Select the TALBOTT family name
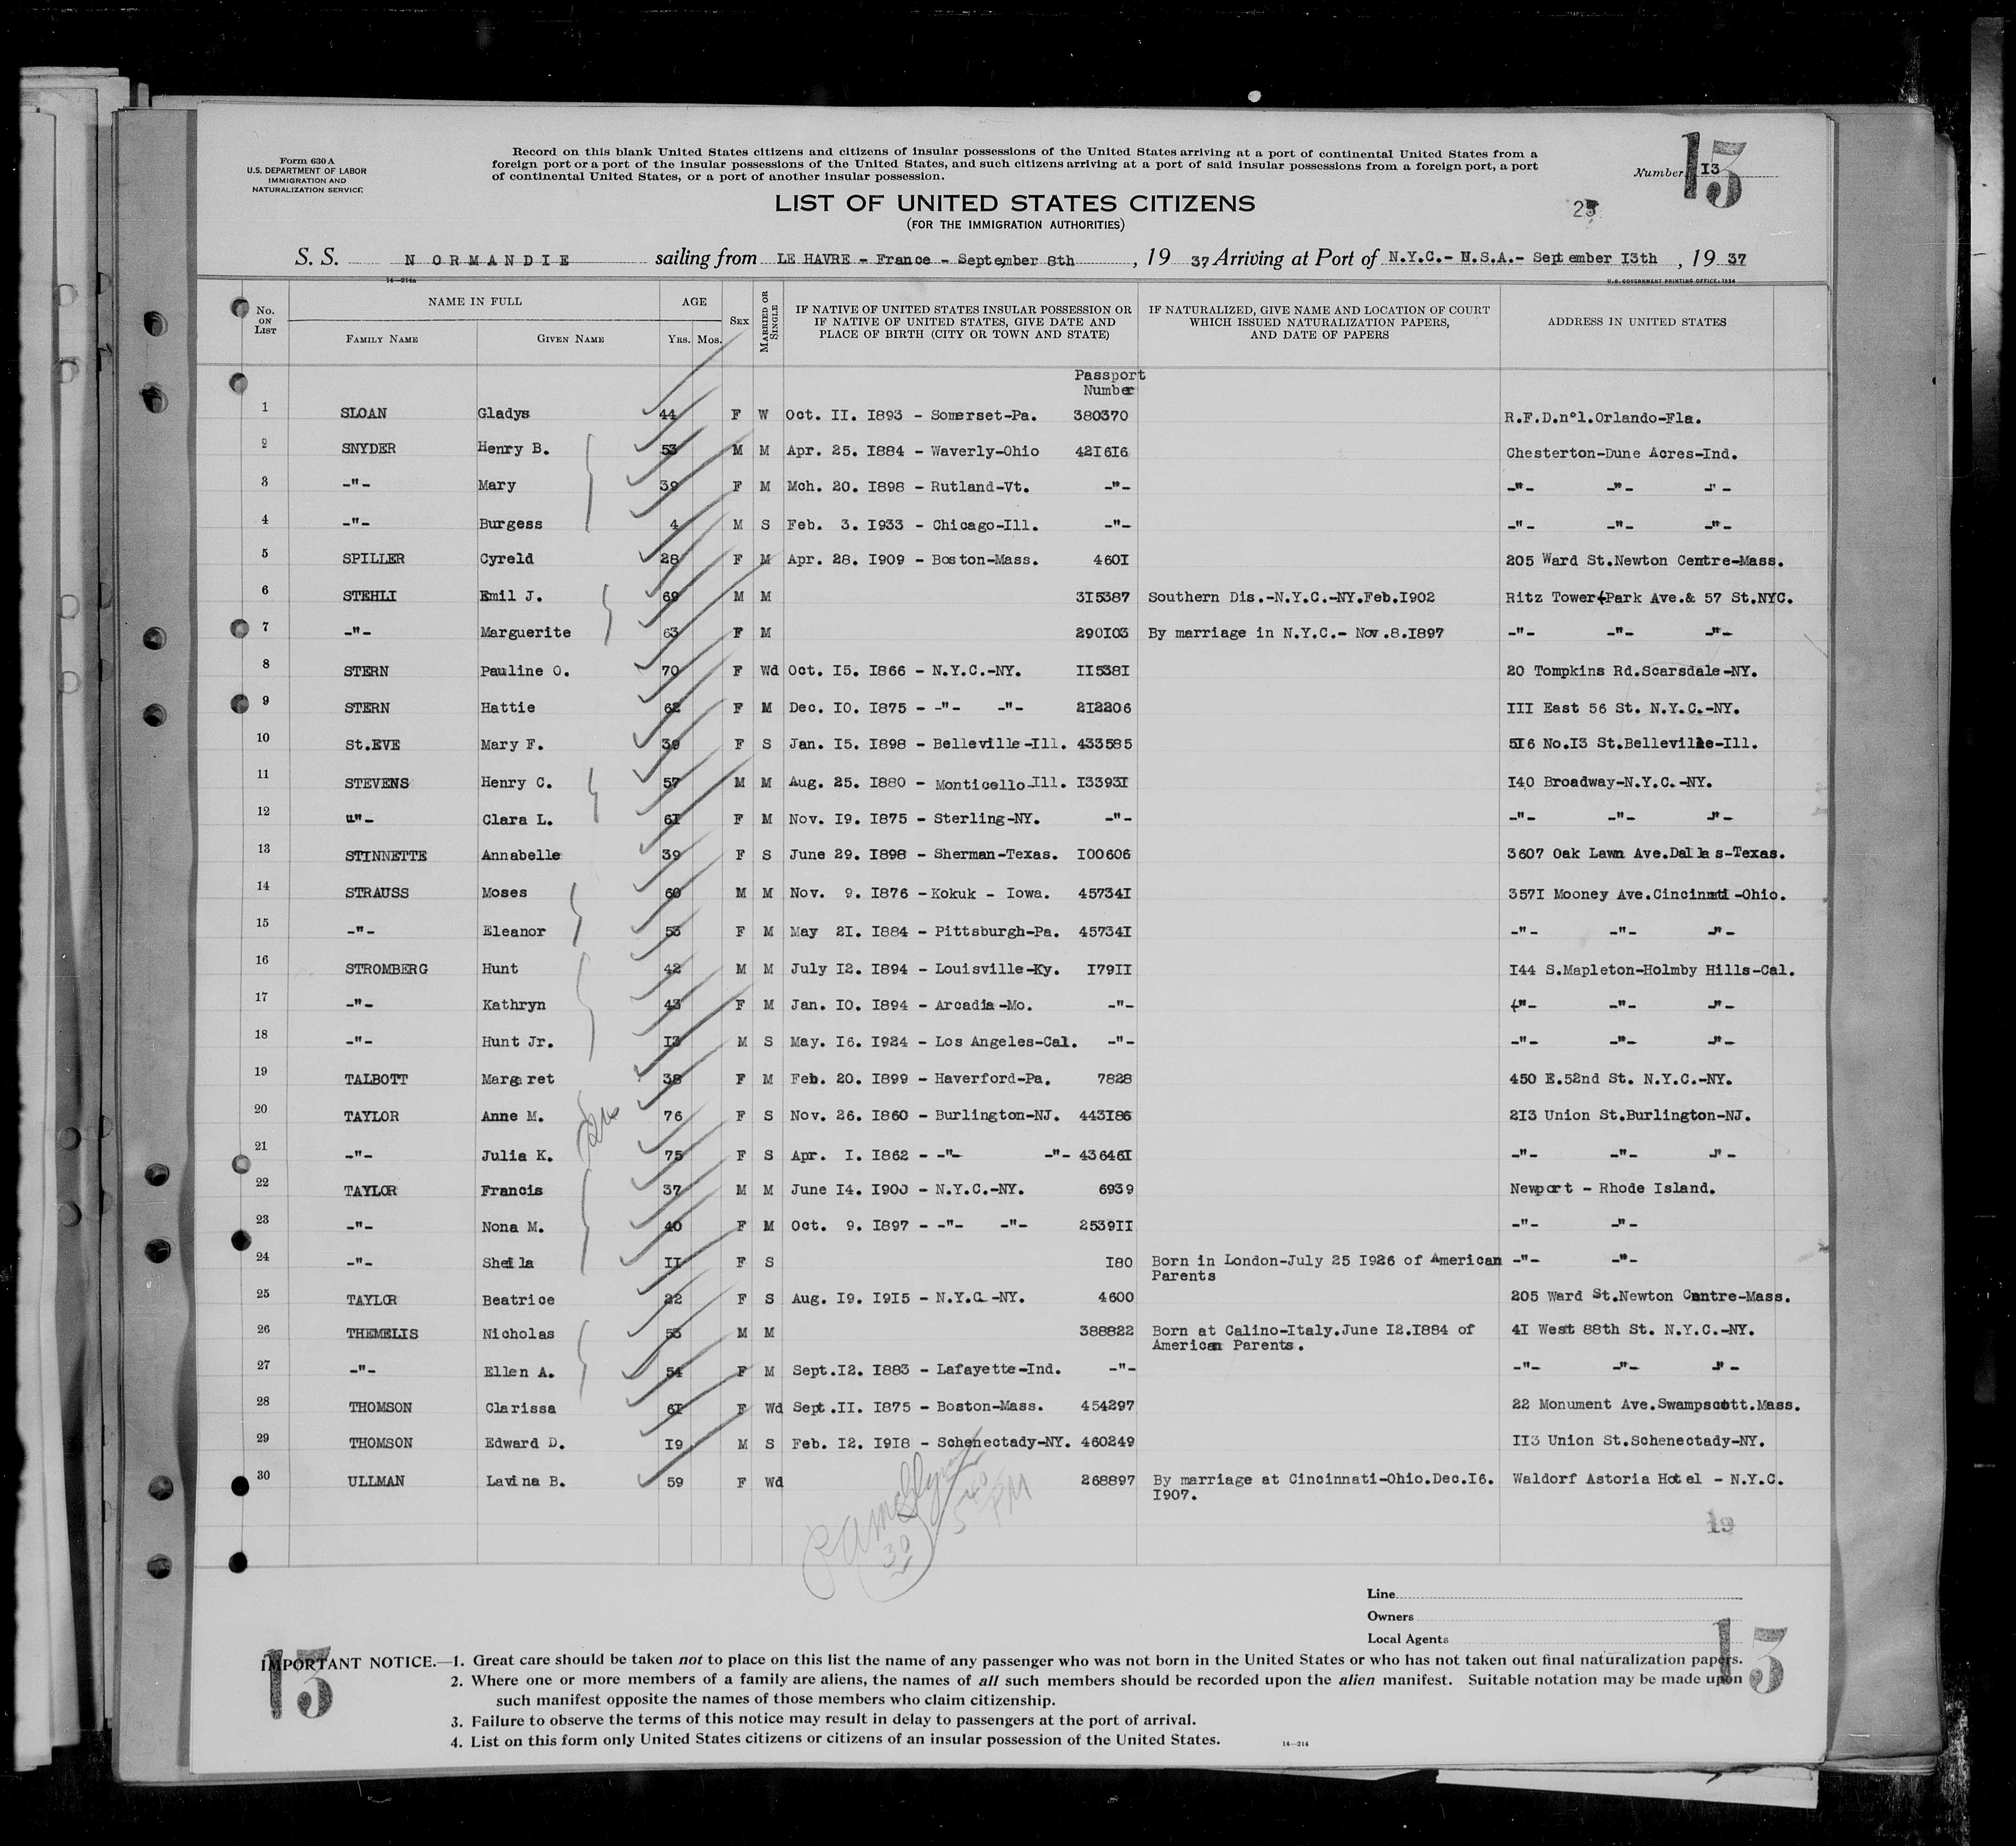 [377, 1079]
